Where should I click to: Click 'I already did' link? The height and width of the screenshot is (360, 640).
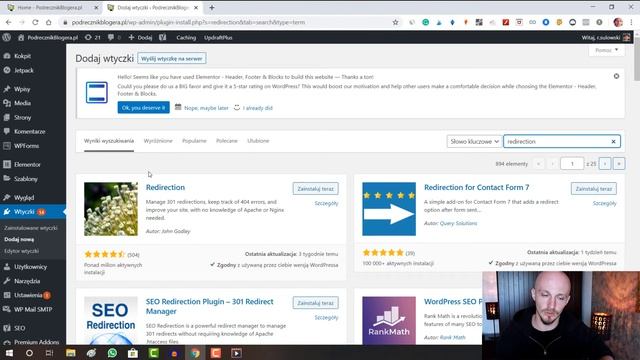(258, 108)
